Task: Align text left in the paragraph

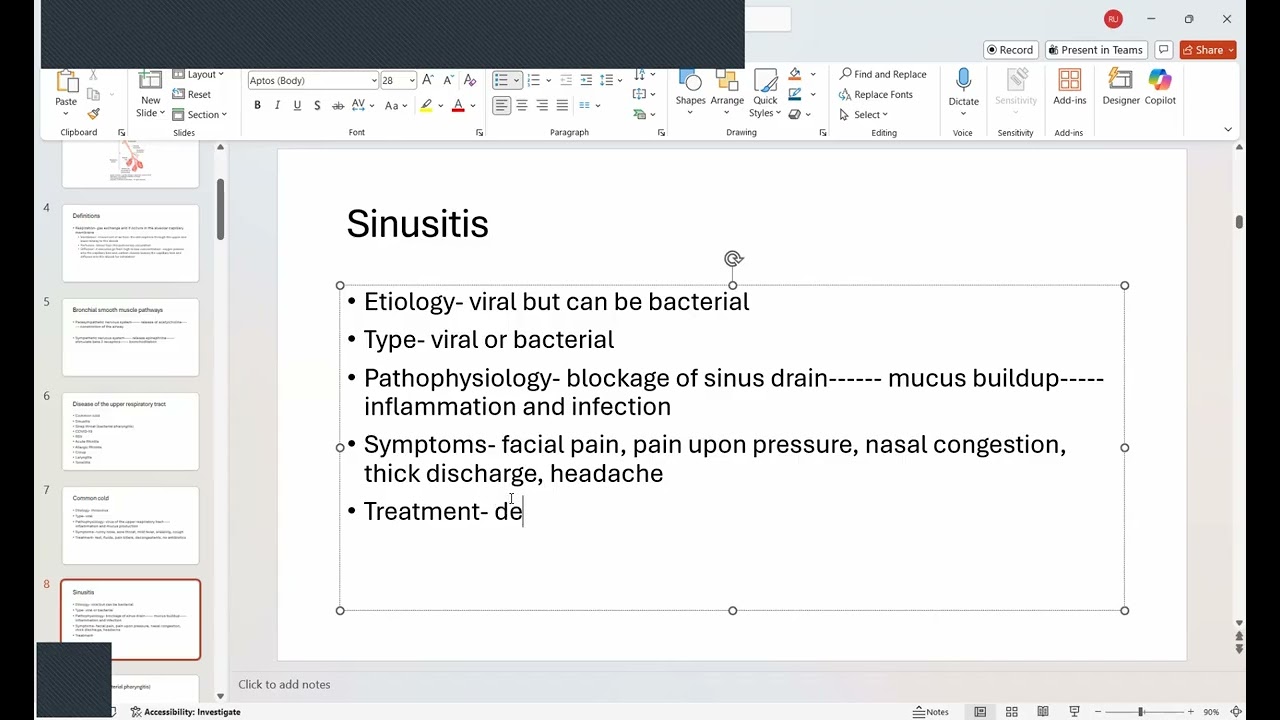Action: point(501,105)
